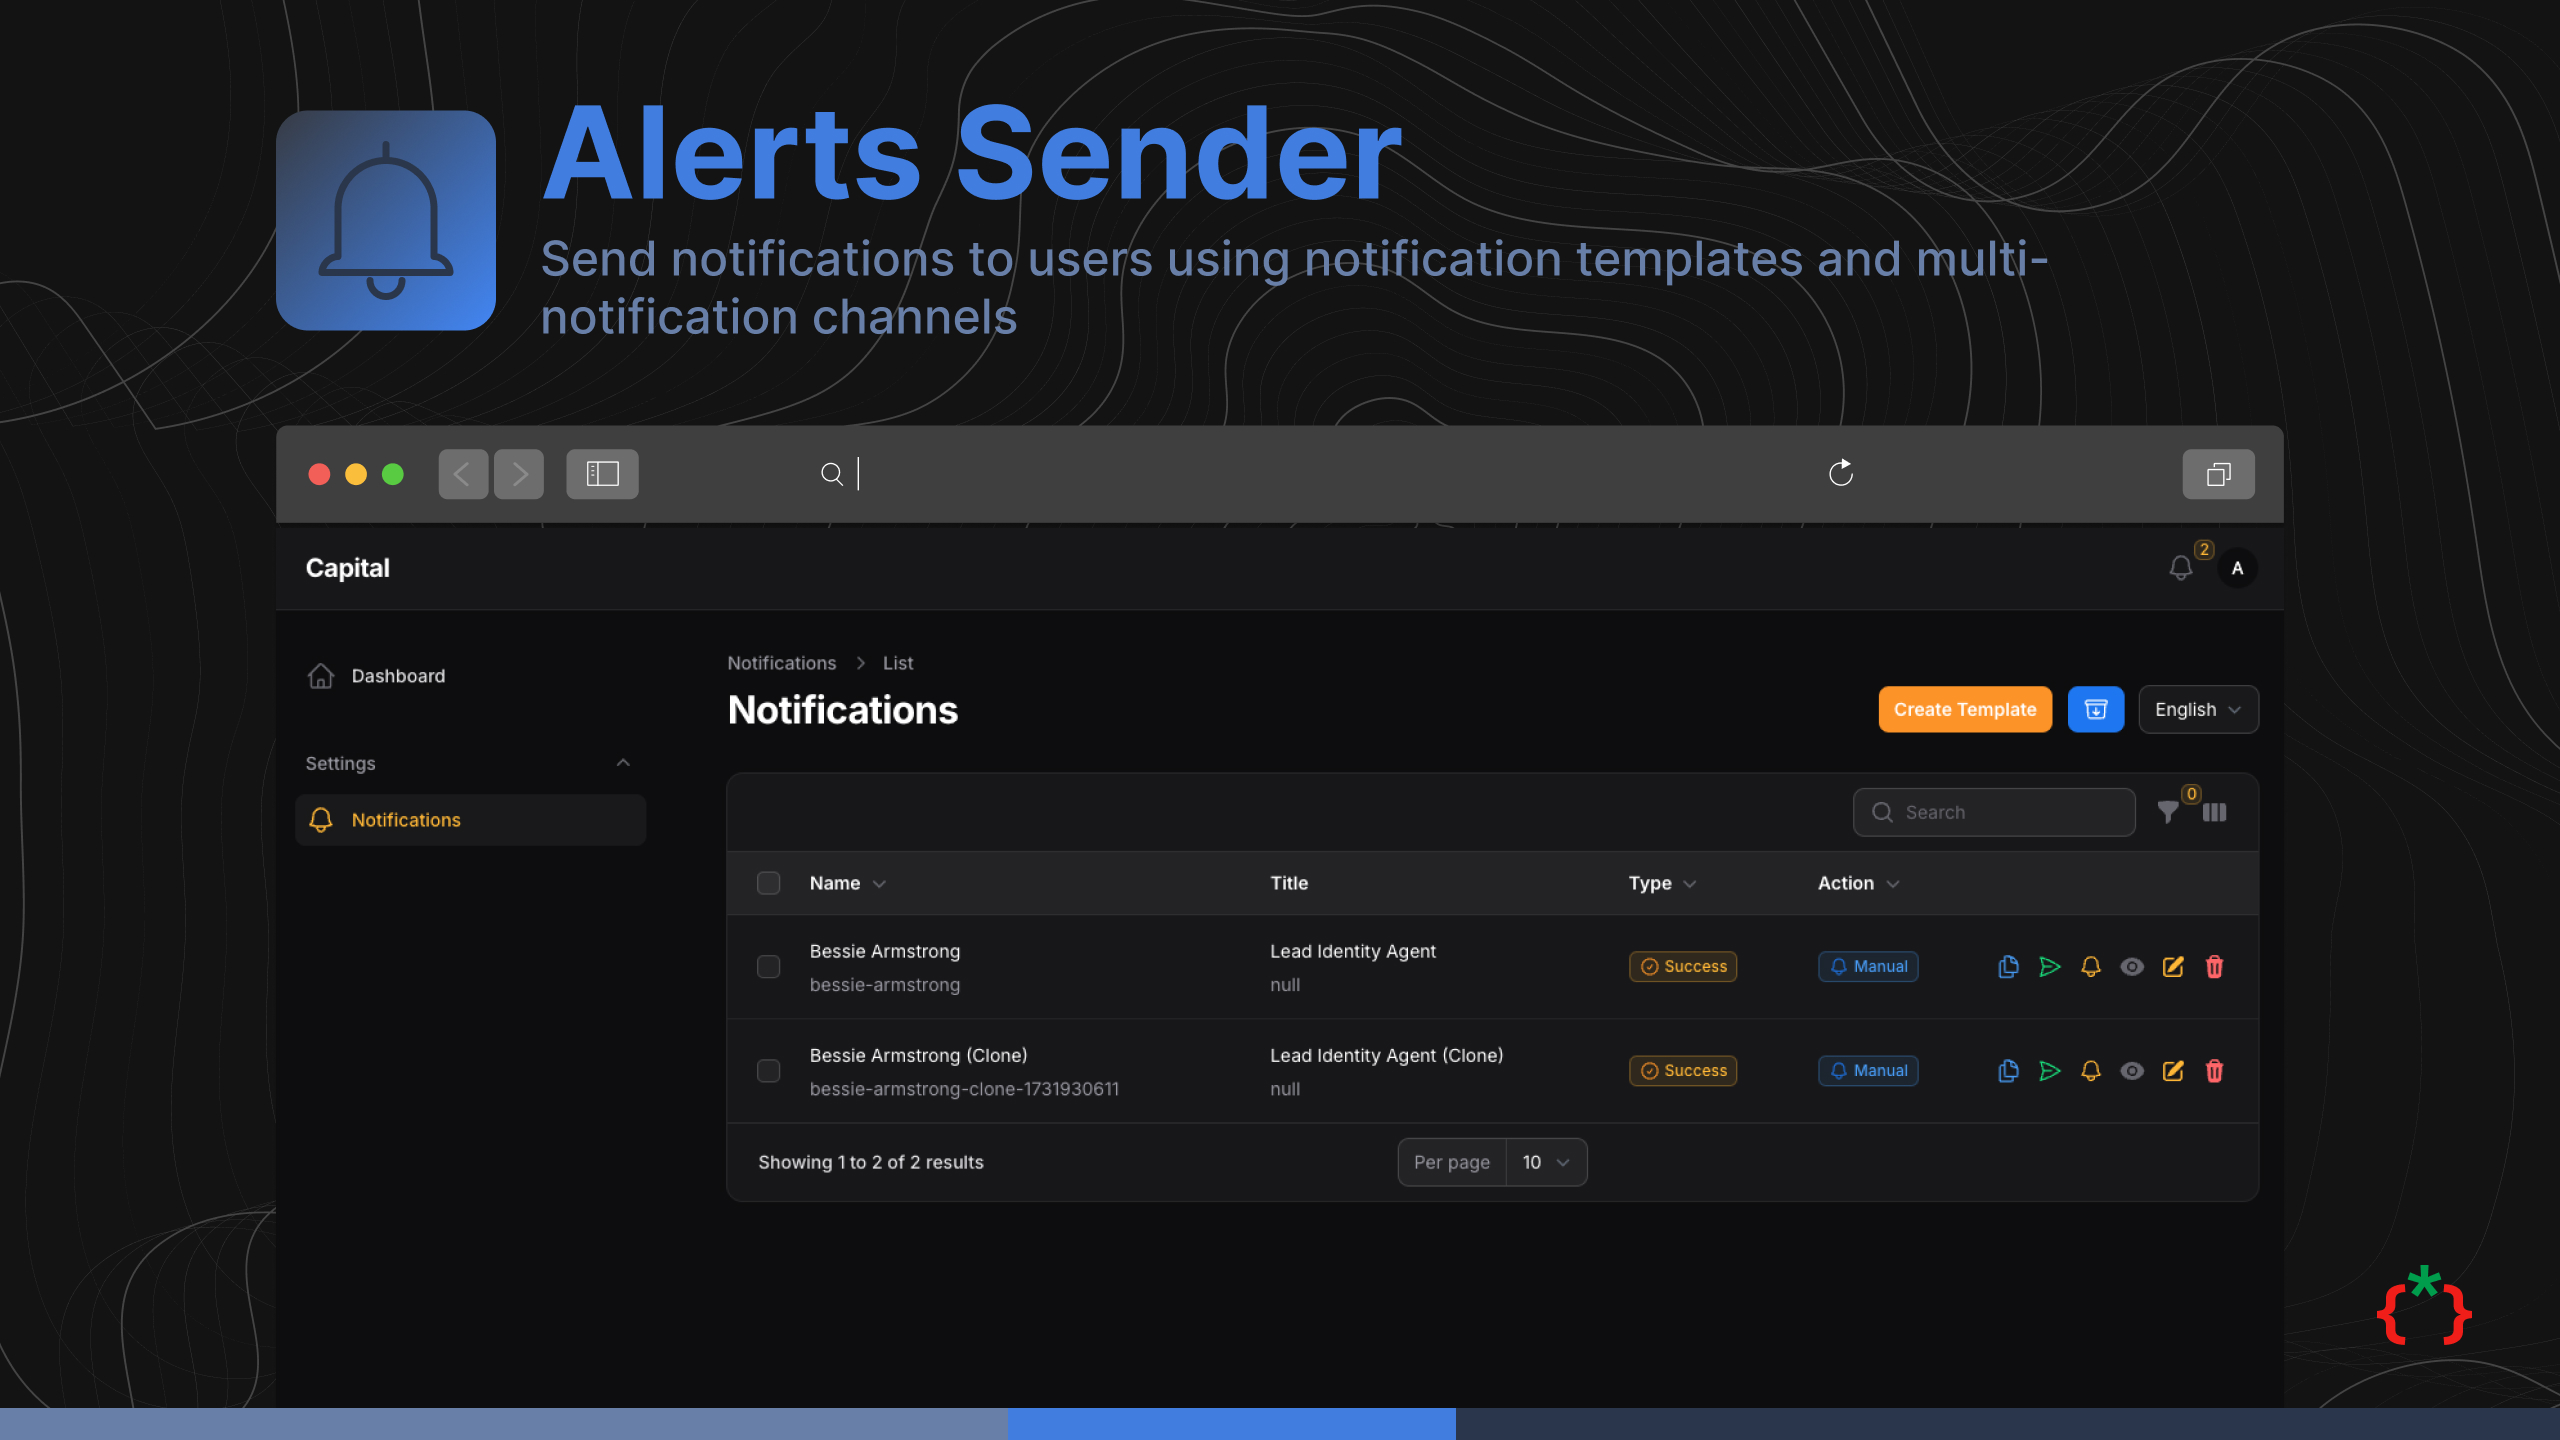This screenshot has width=2560, height=1440.
Task: Open the header notification bell
Action: pyautogui.click(x=2181, y=568)
